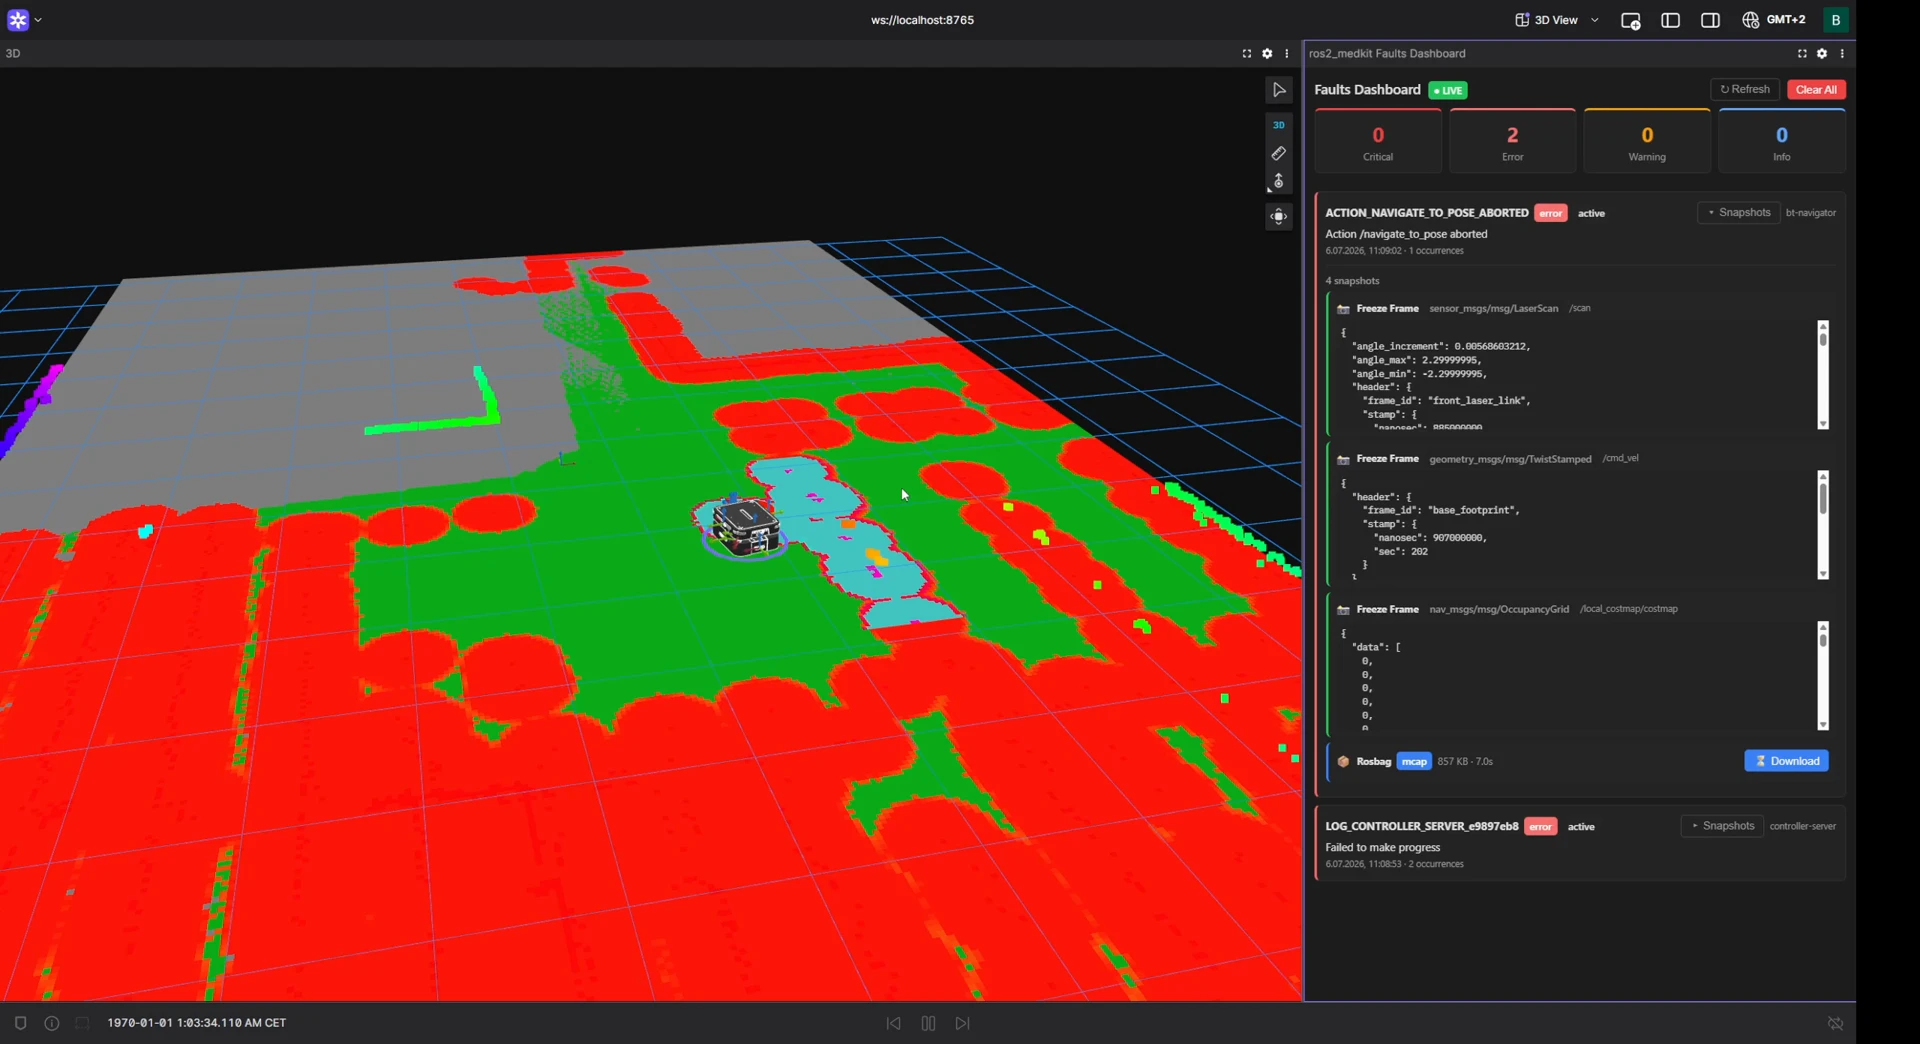
Task: Open the GMT+2 timezone setting
Action: (1774, 20)
